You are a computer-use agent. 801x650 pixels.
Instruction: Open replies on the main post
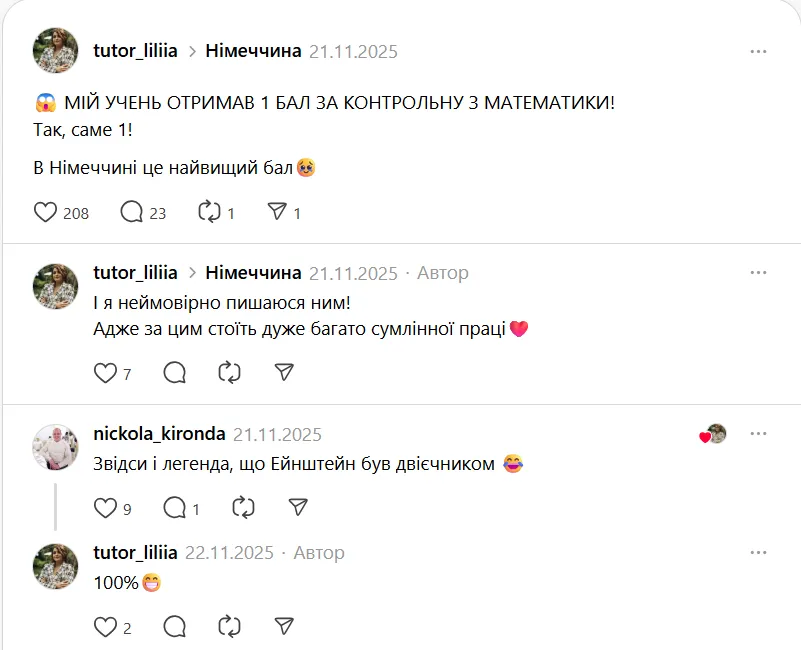(131, 212)
